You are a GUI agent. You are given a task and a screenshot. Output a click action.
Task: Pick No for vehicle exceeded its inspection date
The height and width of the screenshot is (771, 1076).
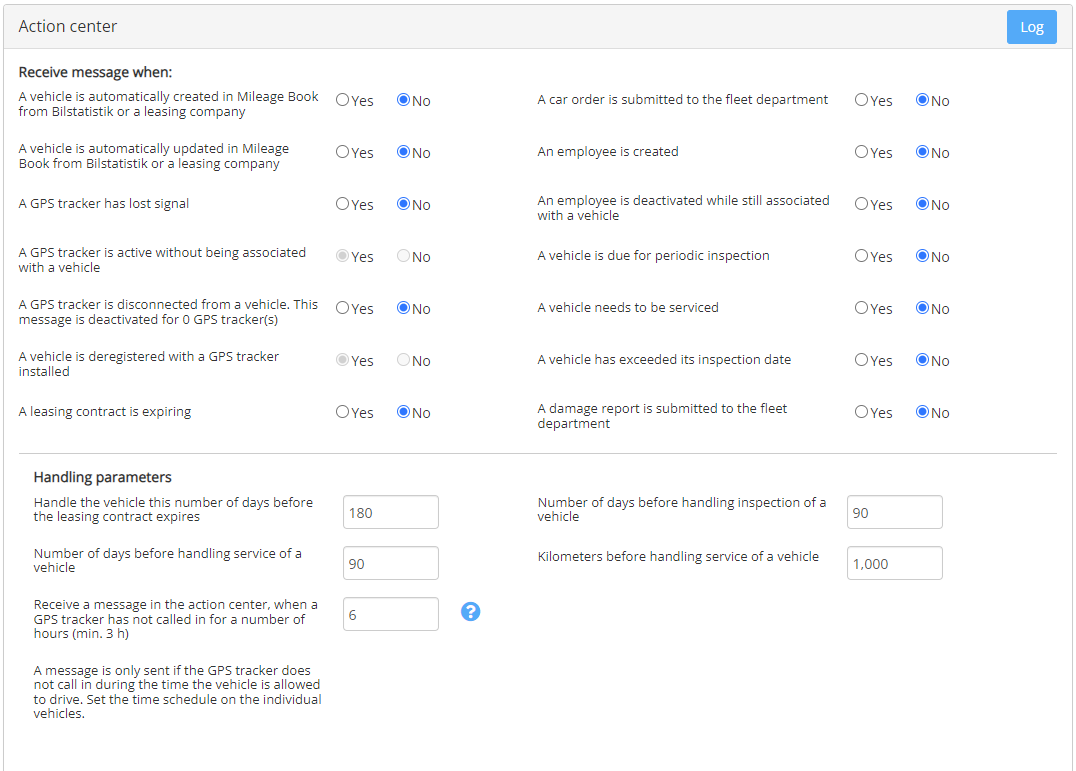[922, 360]
